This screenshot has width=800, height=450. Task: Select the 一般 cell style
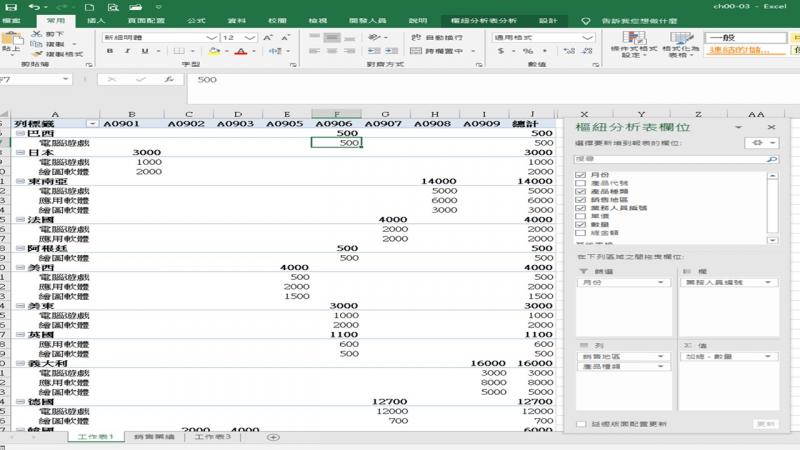coord(745,38)
